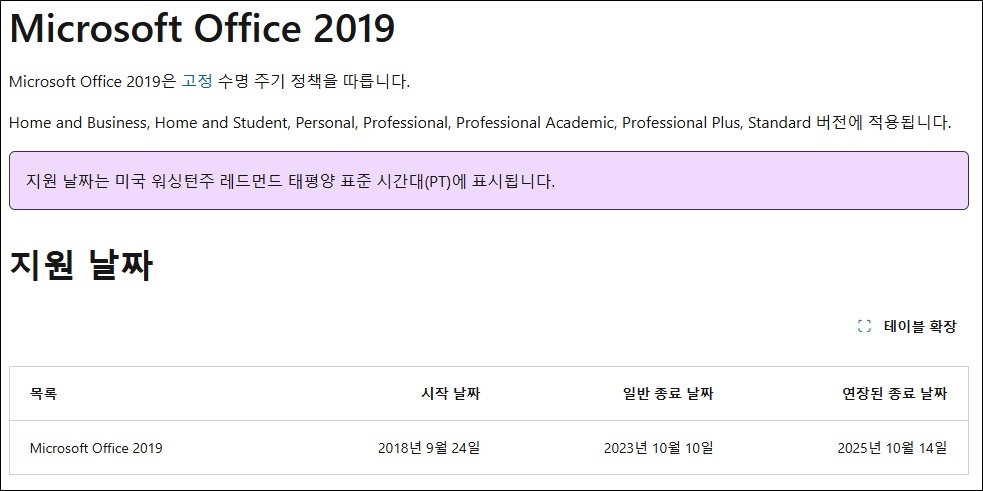Click the 시작 날짜 column header
This screenshot has height=491, width=983.
(x=451, y=394)
